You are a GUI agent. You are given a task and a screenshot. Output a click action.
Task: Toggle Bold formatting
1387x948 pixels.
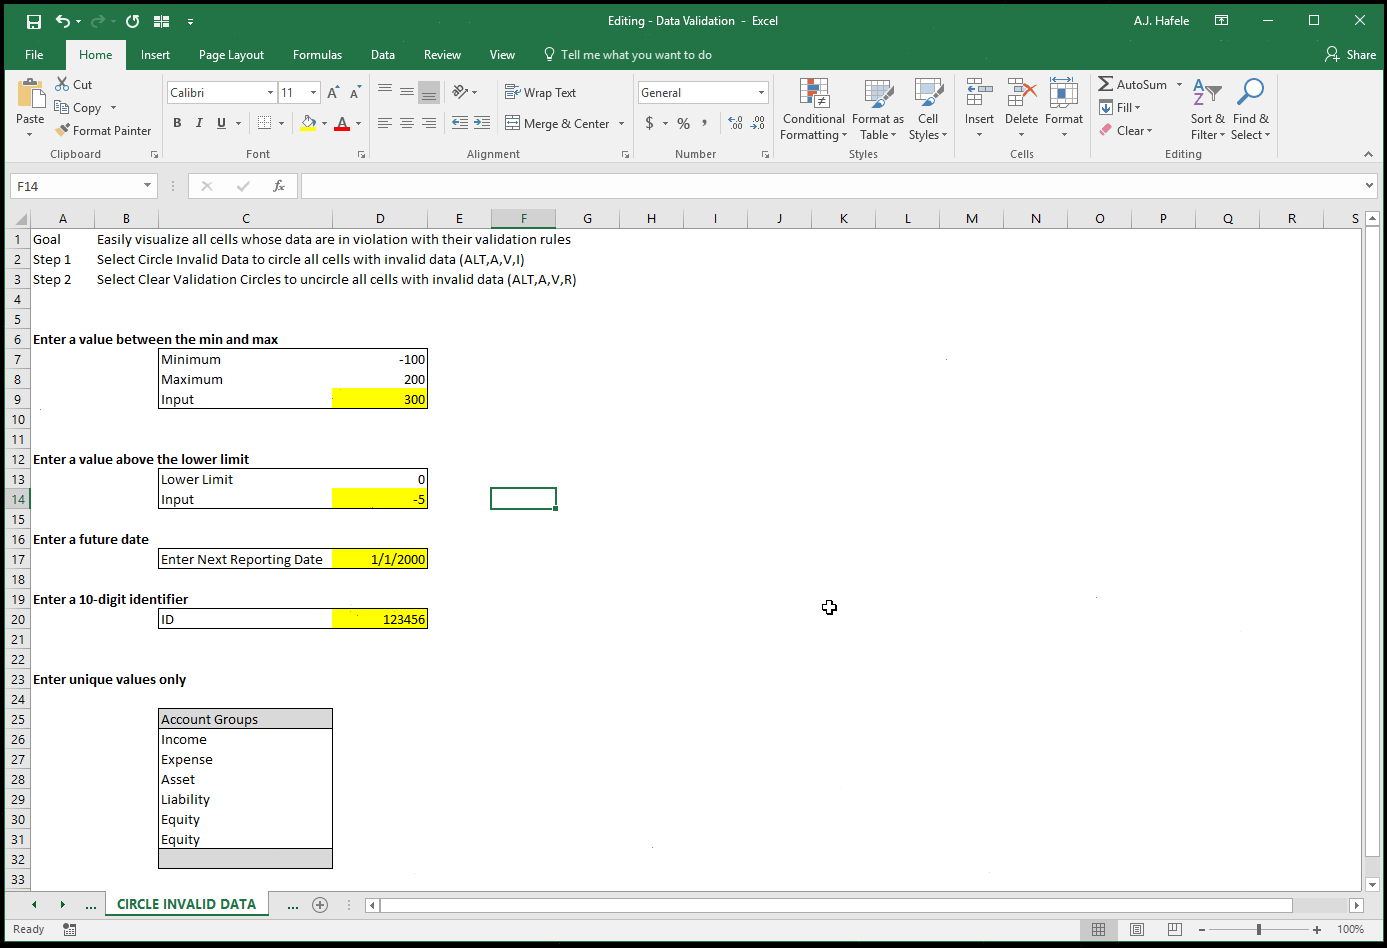point(177,123)
